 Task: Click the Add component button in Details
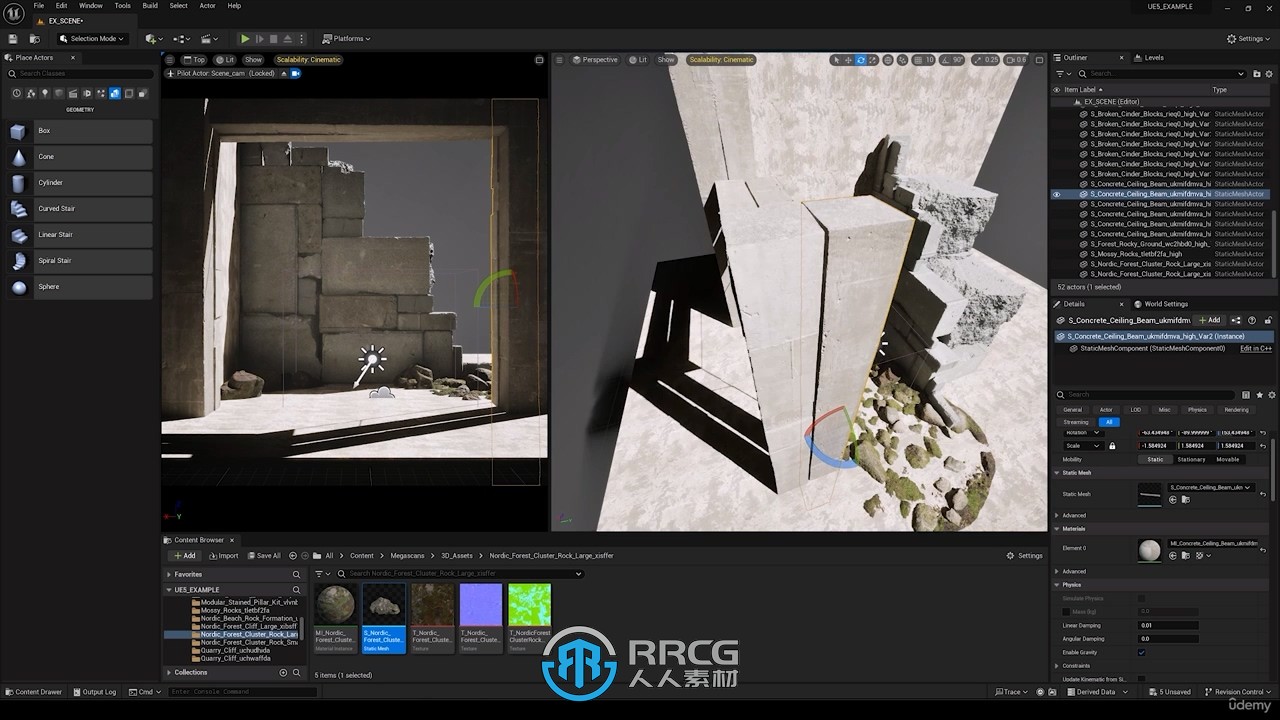pyautogui.click(x=1209, y=320)
